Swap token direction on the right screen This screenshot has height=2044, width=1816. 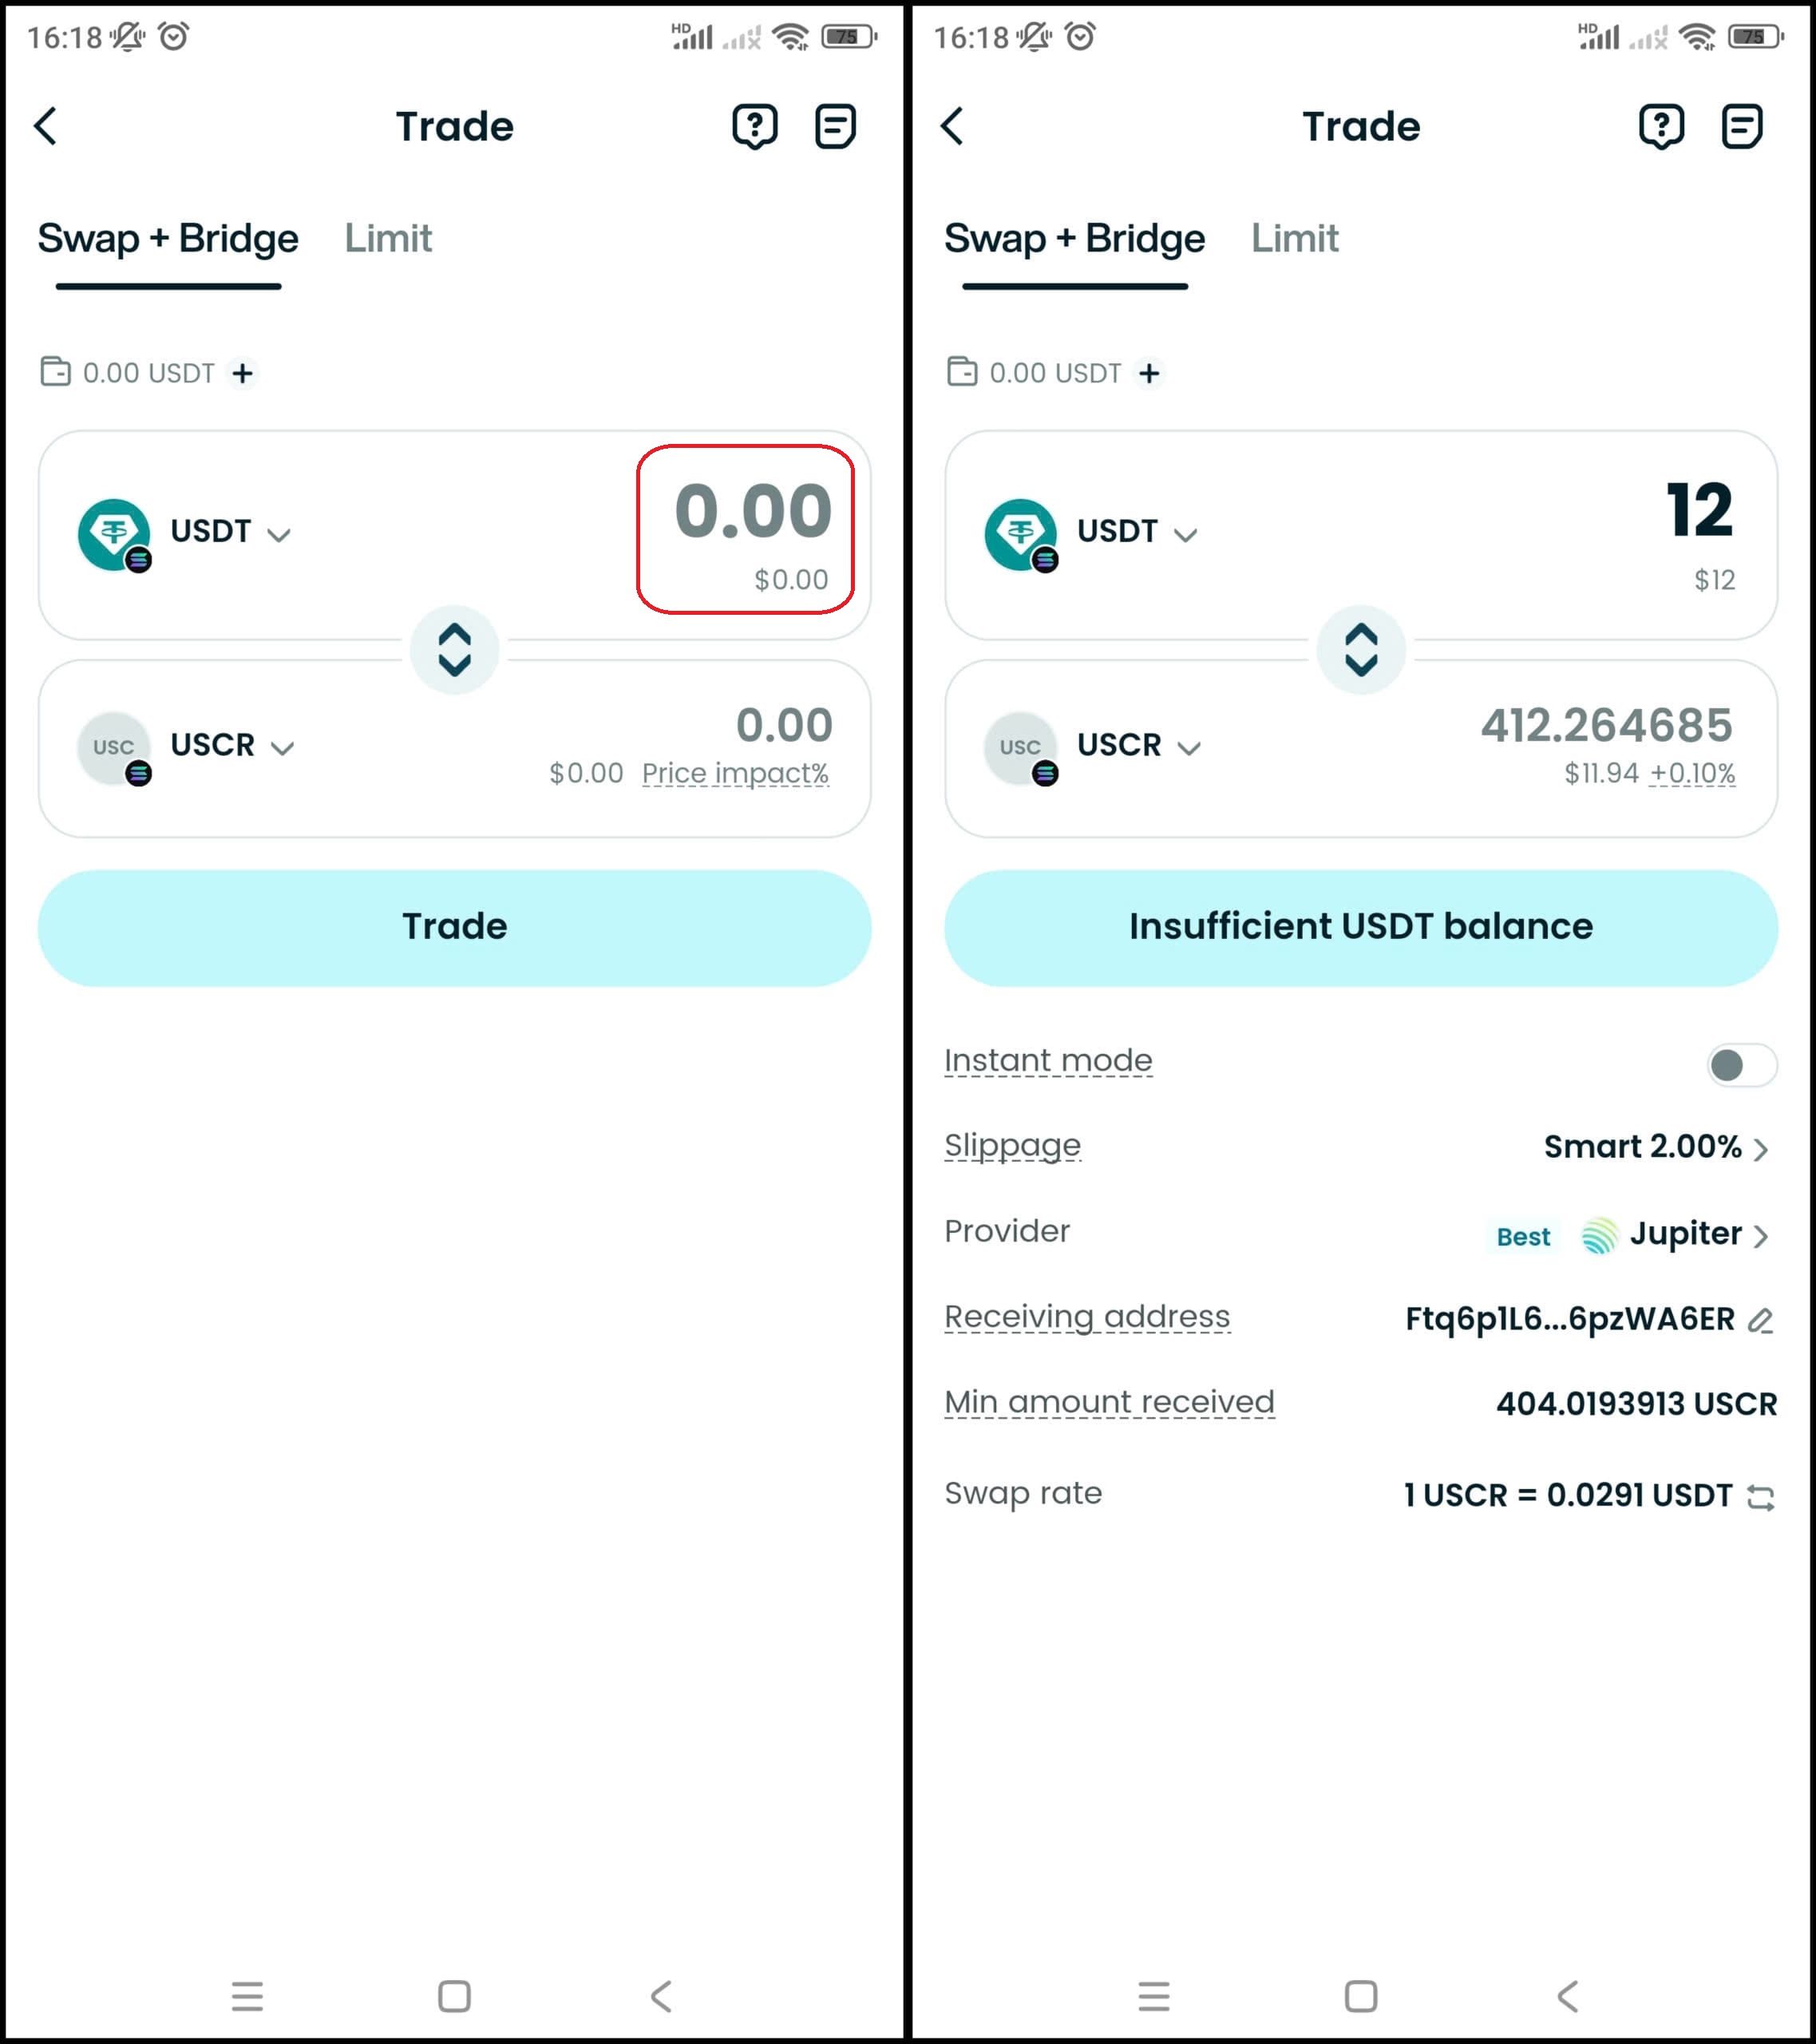pyautogui.click(x=1361, y=650)
